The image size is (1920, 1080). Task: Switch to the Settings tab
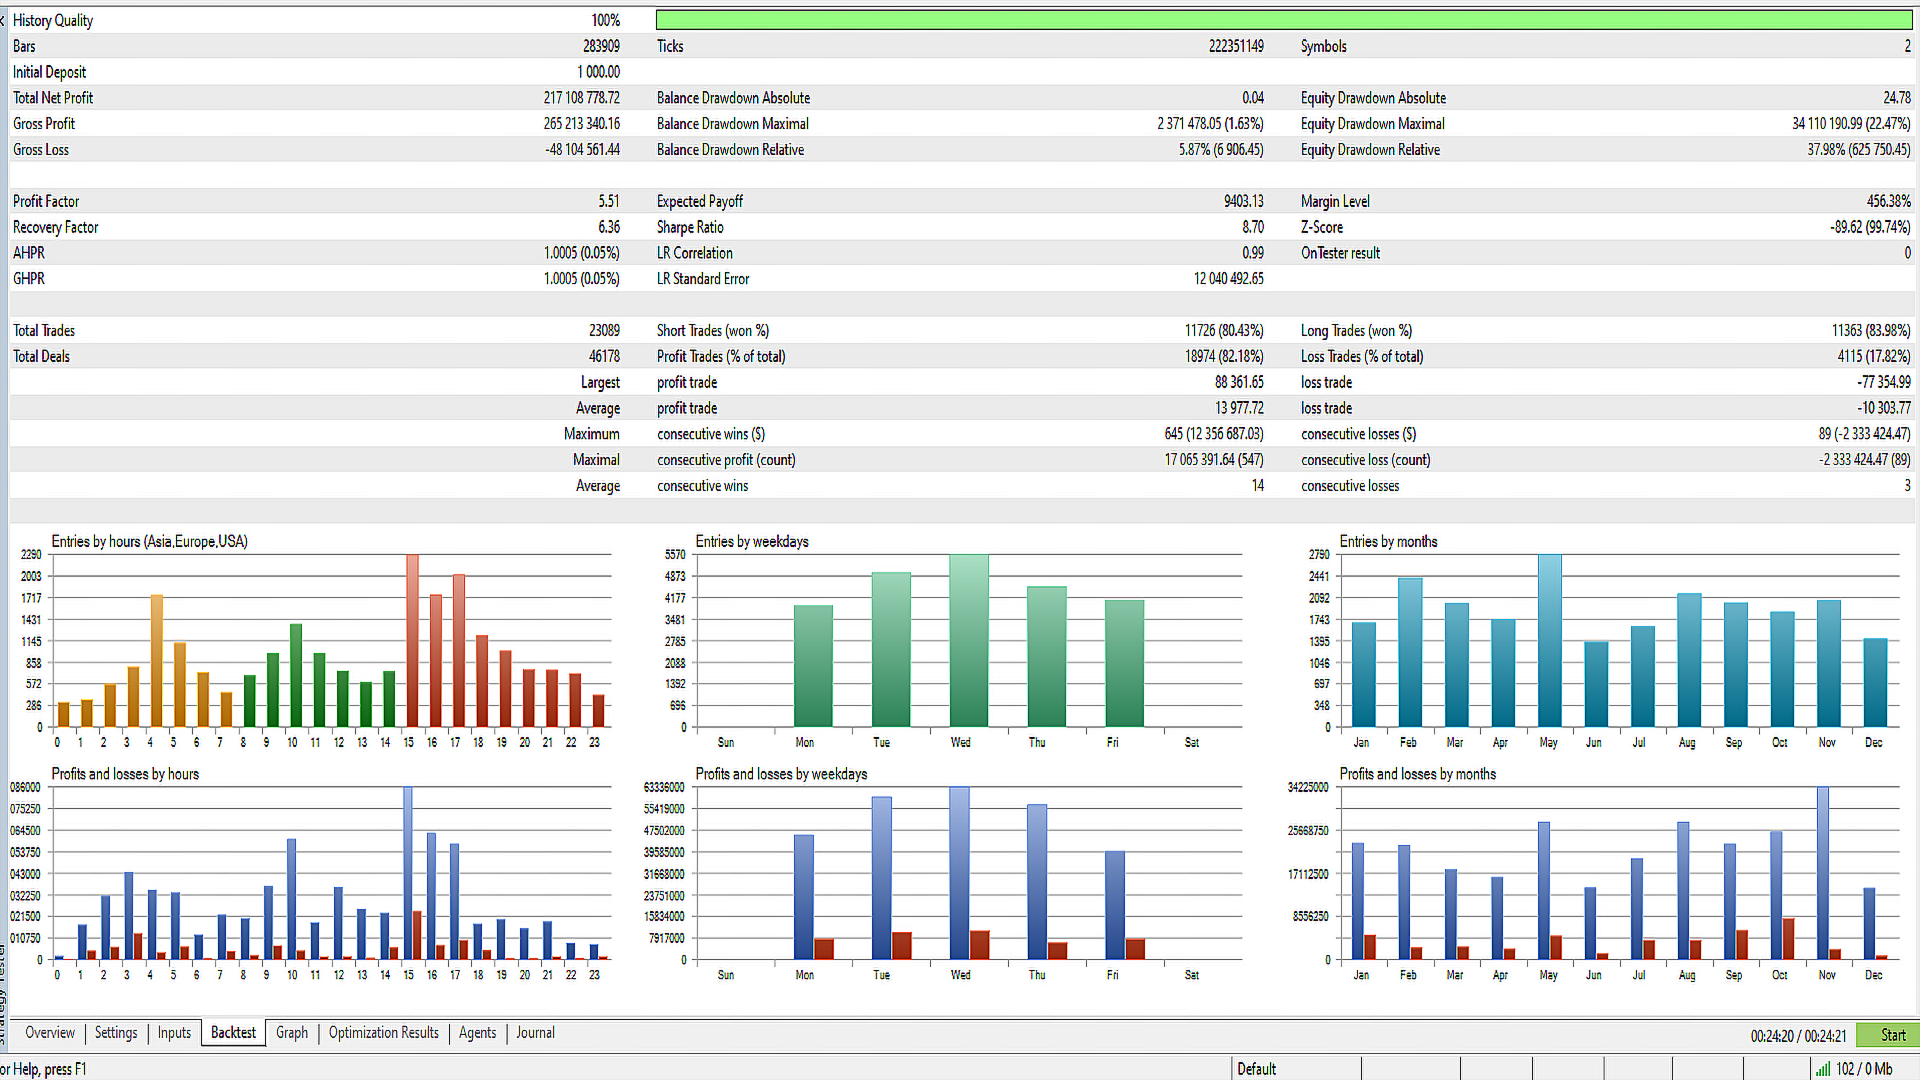[x=116, y=1033]
